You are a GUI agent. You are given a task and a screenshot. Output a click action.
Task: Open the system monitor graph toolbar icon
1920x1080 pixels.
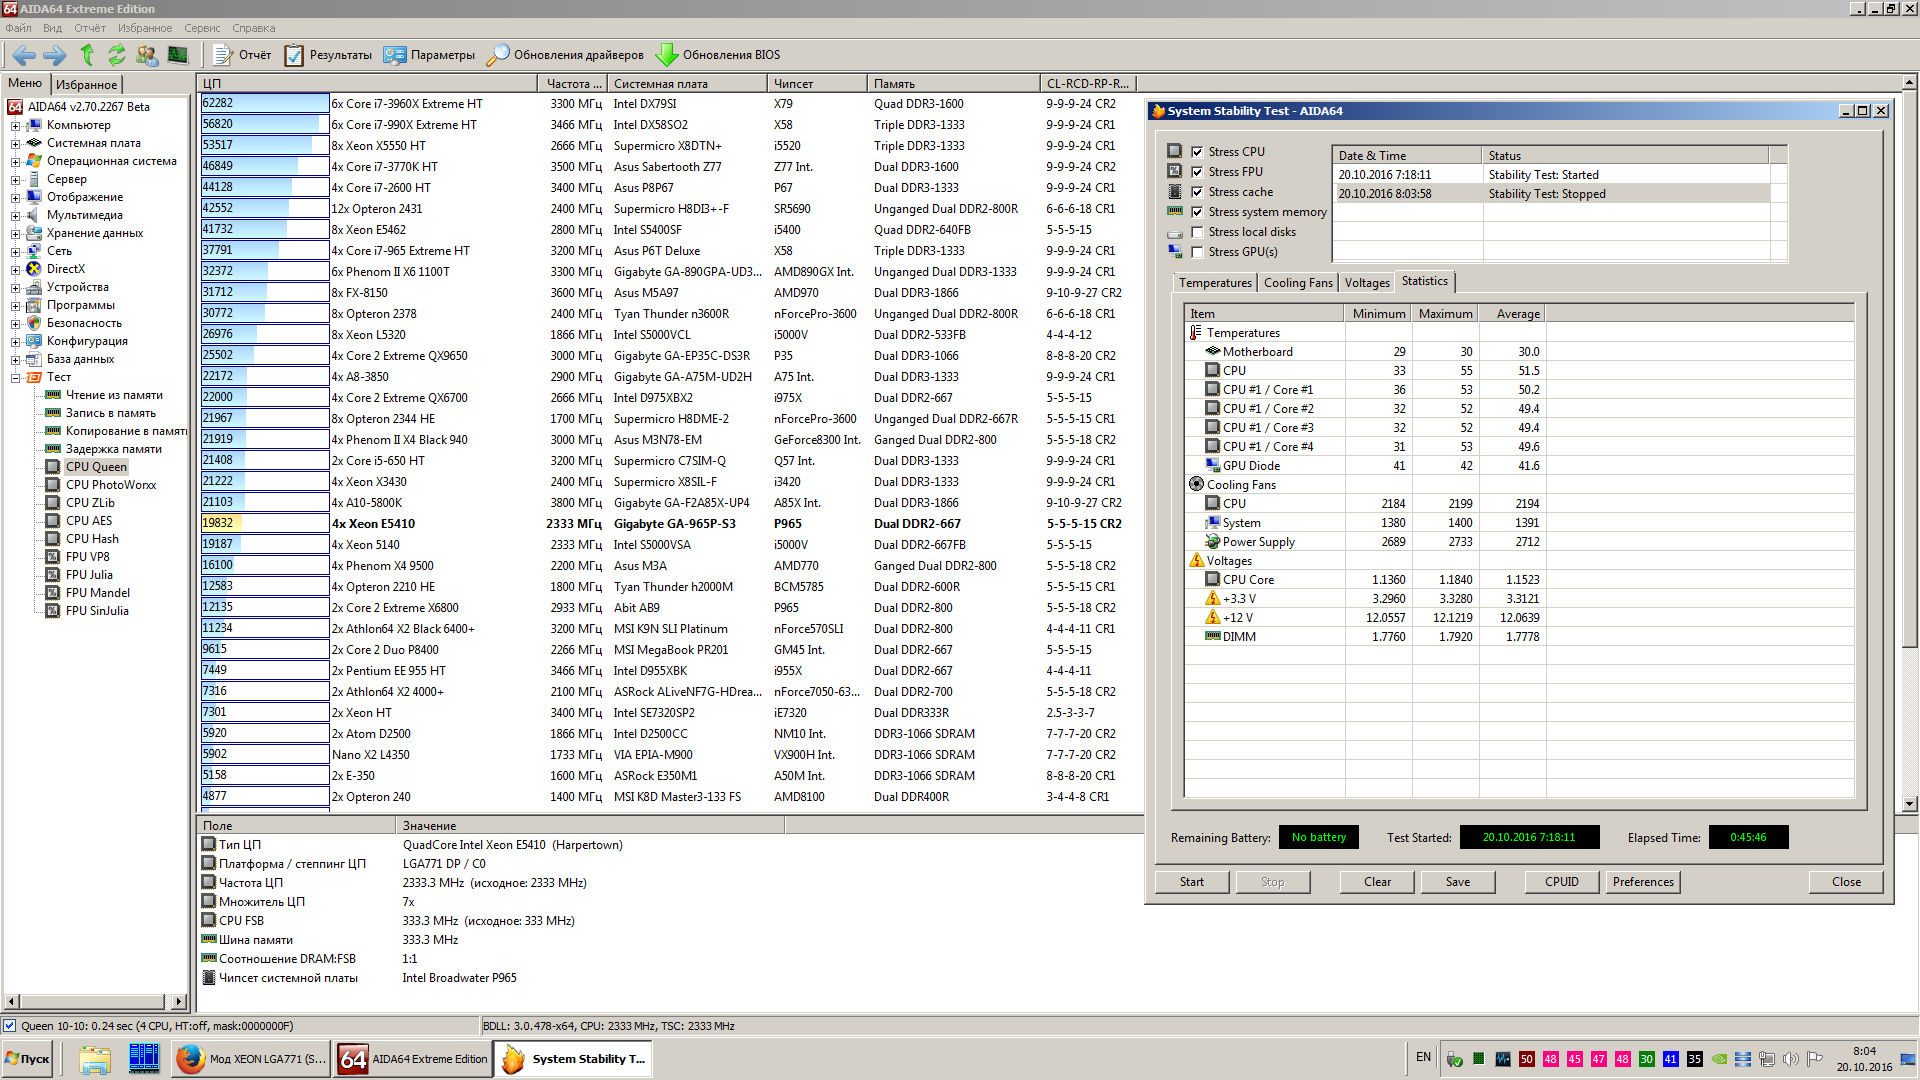178,55
